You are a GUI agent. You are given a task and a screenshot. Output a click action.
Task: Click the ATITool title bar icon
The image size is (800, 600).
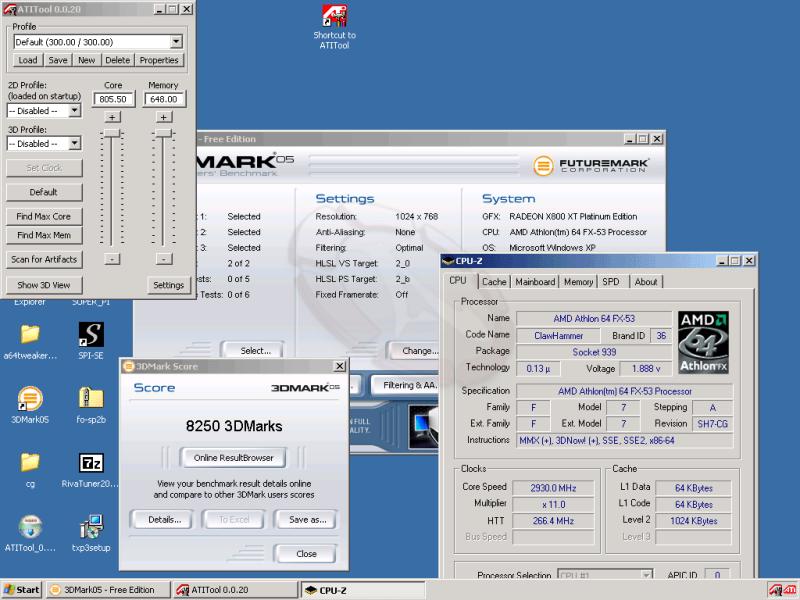click(10, 9)
